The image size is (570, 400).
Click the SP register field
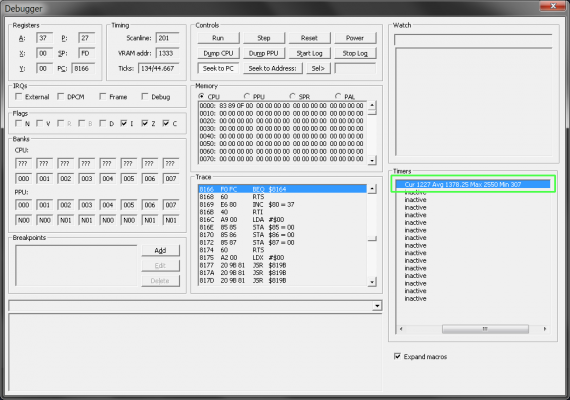[x=87, y=53]
